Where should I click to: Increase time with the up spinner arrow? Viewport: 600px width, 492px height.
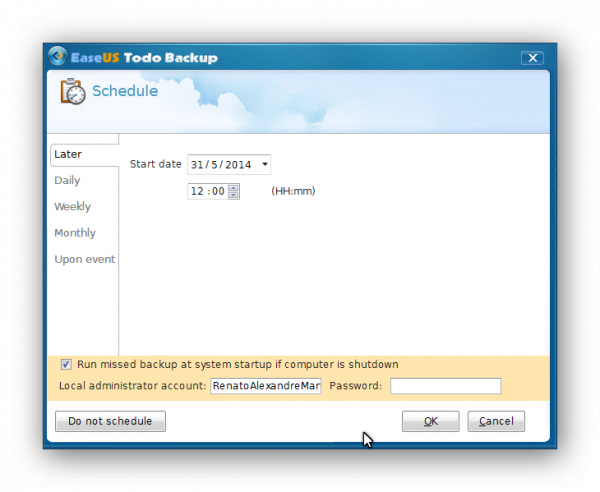click(233, 188)
